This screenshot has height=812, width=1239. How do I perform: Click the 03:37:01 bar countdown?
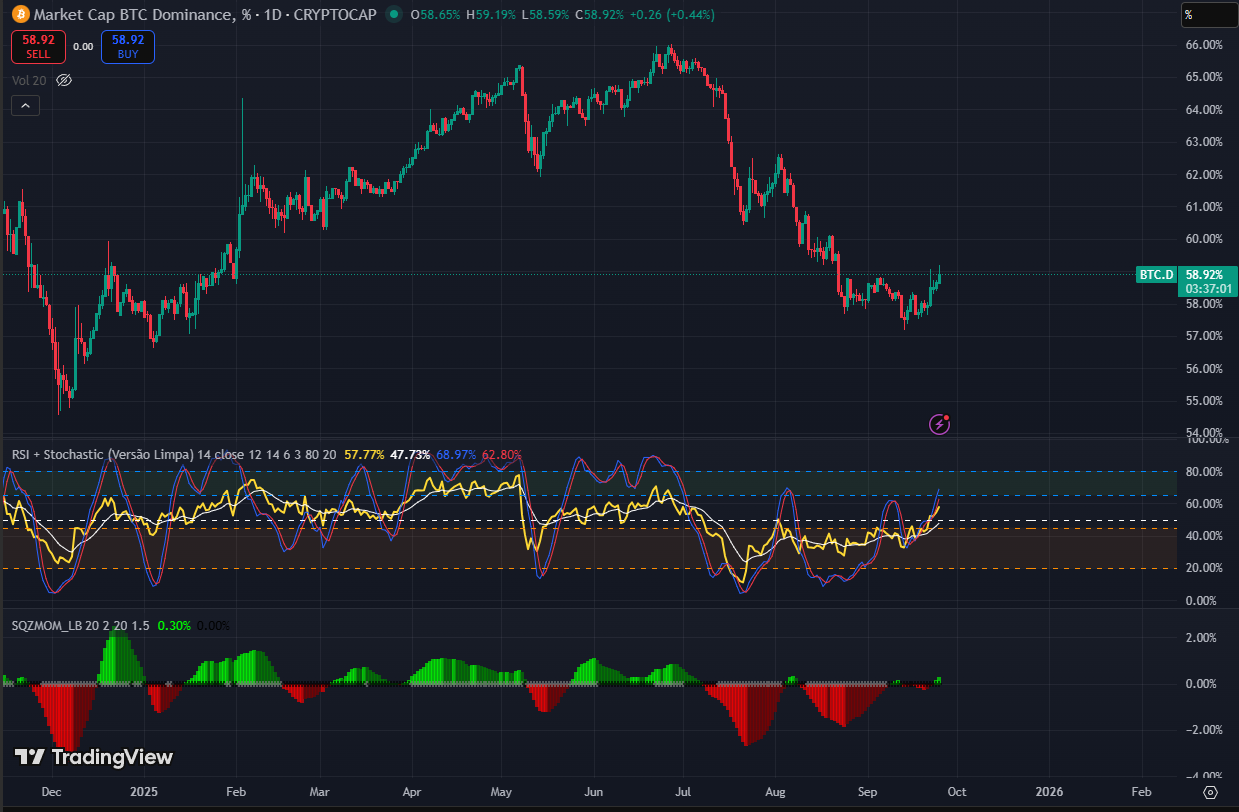click(x=1207, y=289)
